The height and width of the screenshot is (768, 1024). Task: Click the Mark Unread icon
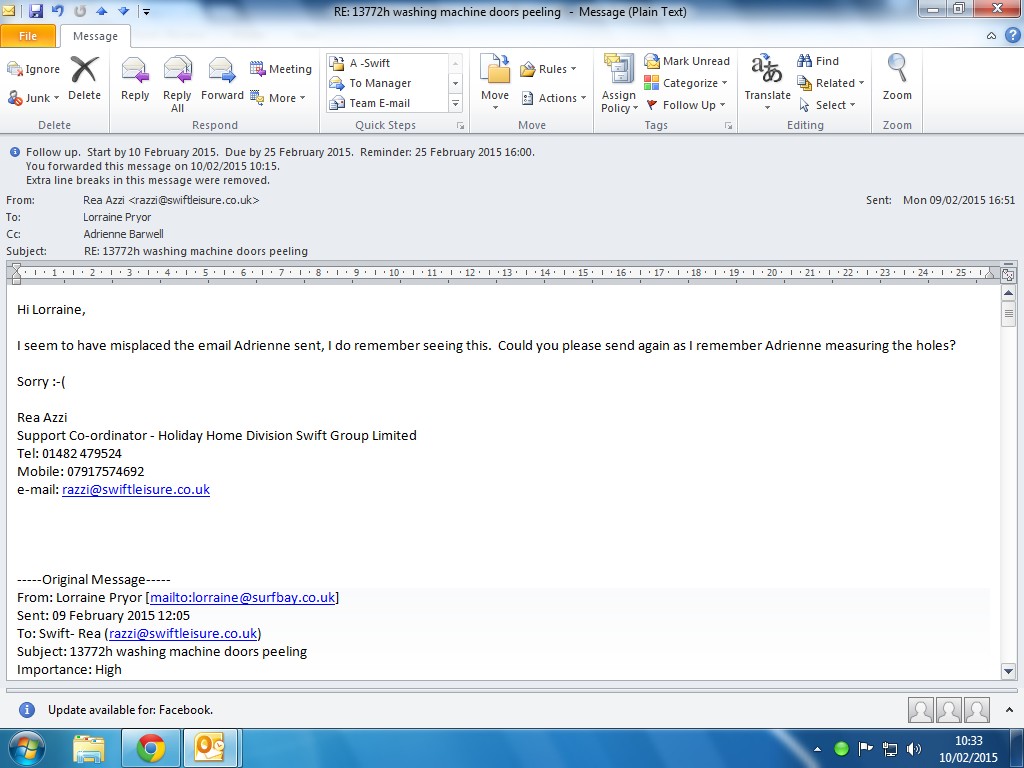(652, 61)
